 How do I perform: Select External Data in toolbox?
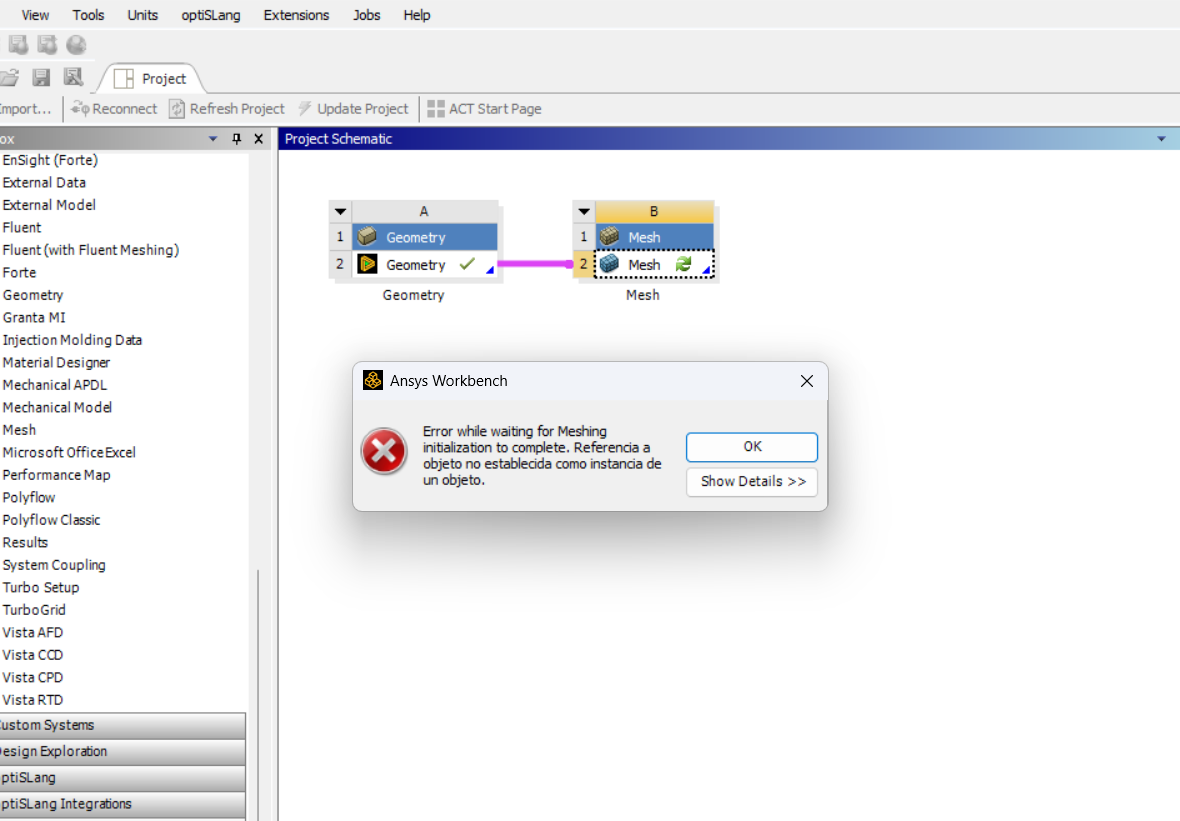pyautogui.click(x=44, y=183)
